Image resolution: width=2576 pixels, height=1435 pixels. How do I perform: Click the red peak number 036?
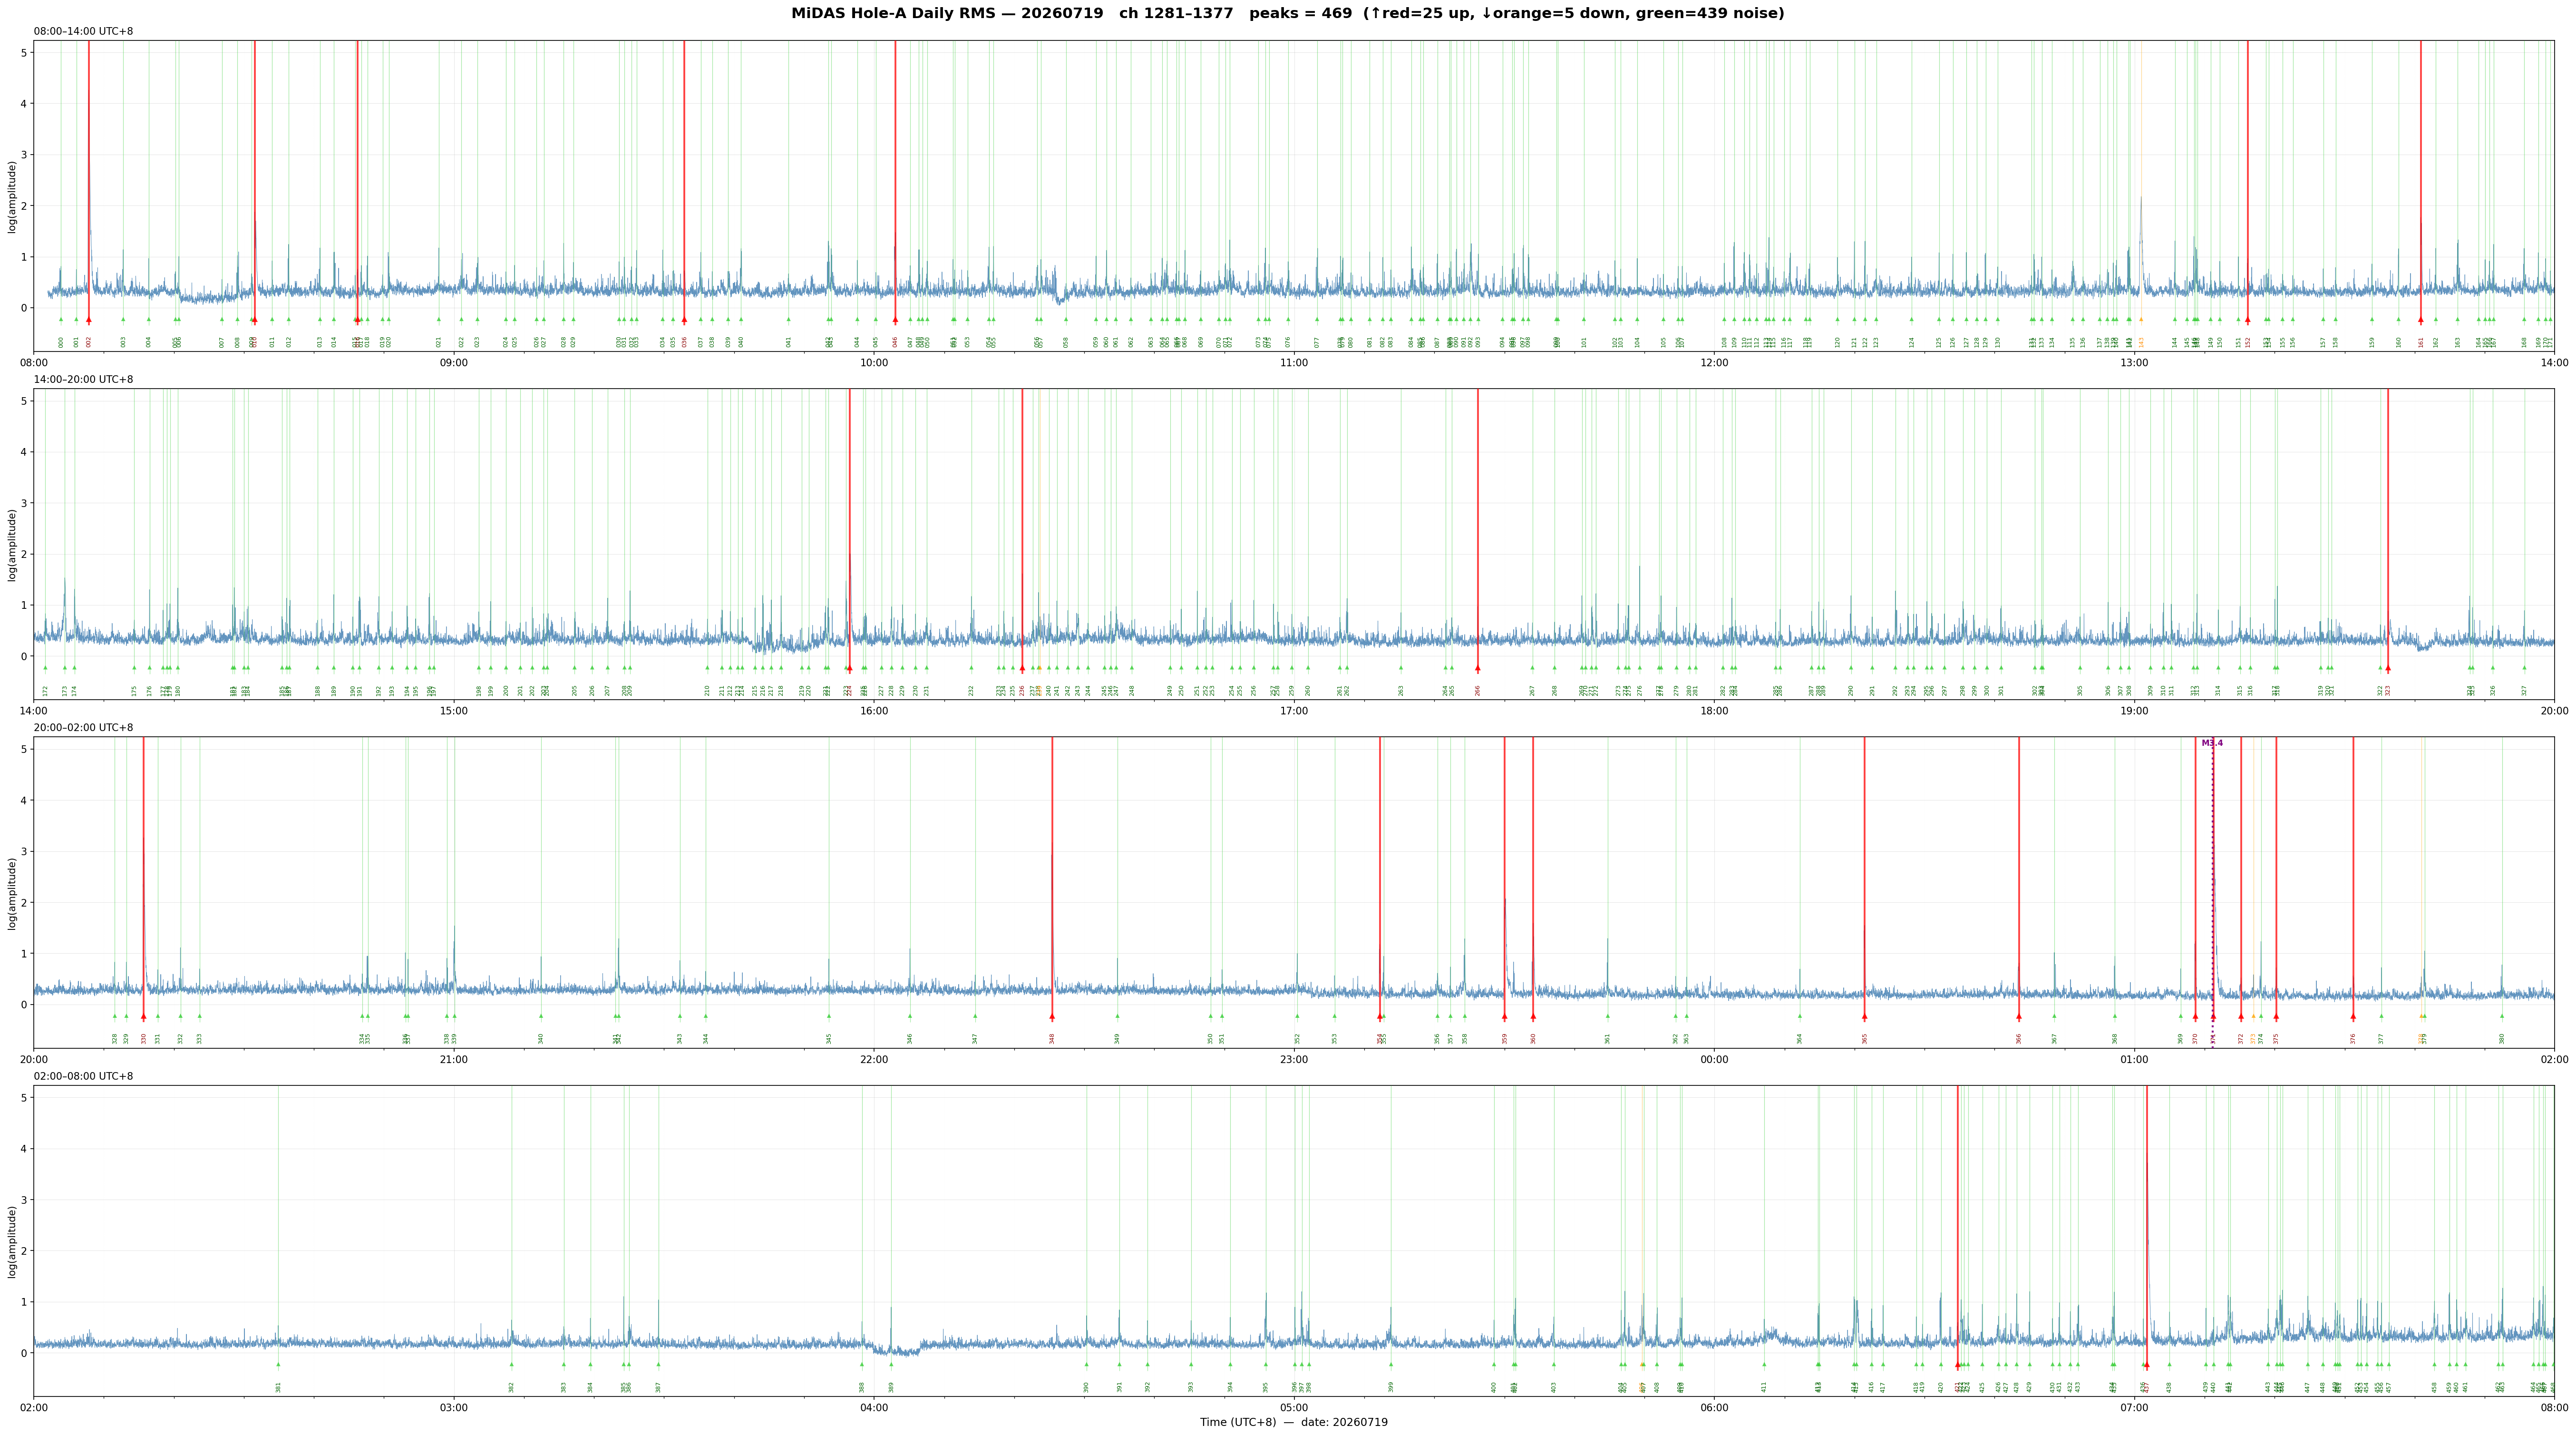[685, 342]
